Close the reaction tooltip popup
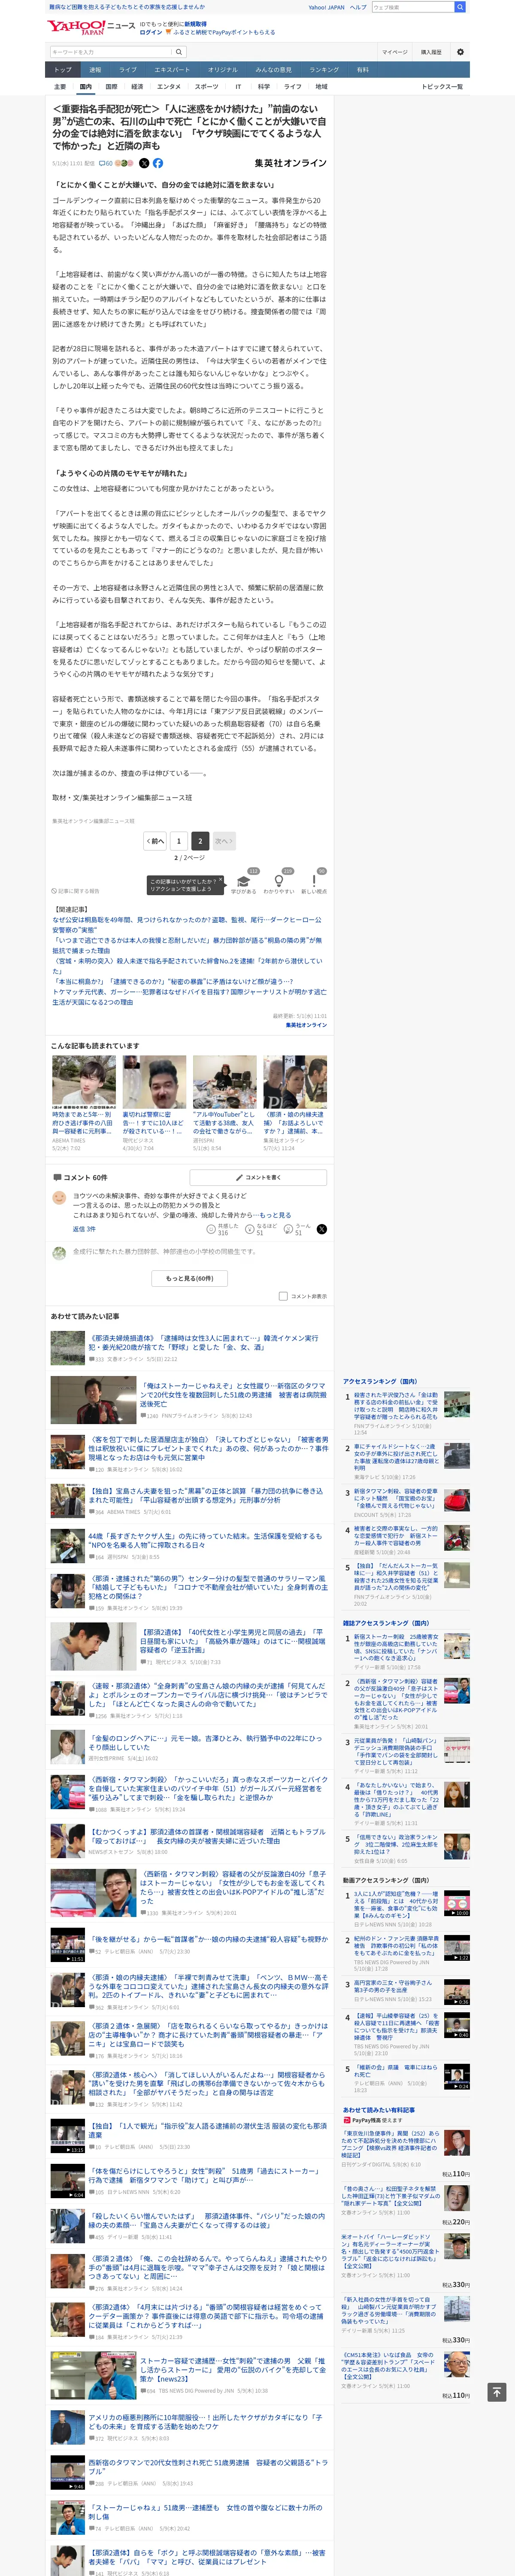 coord(220,880)
